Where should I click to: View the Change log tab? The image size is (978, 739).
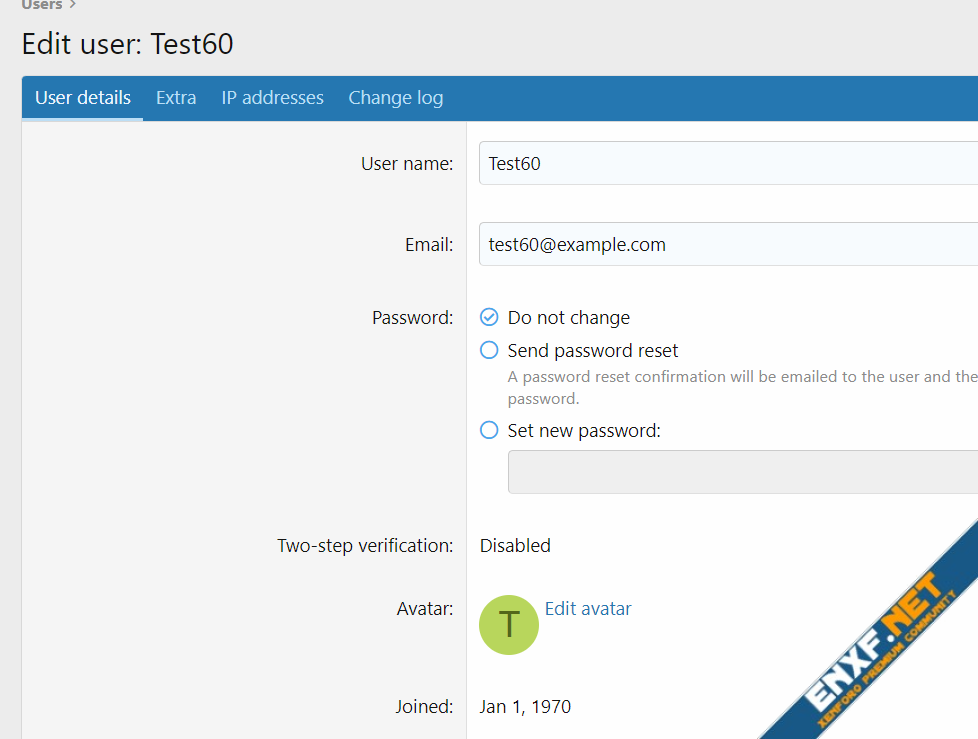395,98
